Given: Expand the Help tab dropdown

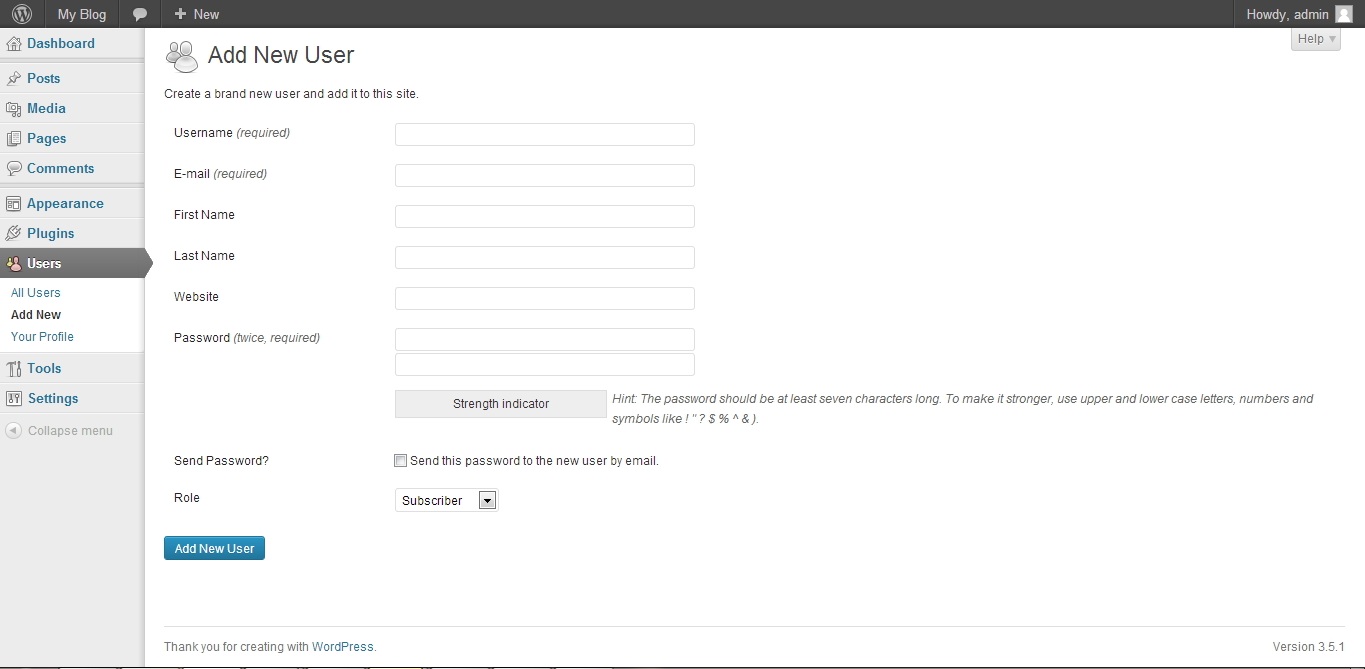Looking at the screenshot, I should [x=1315, y=39].
